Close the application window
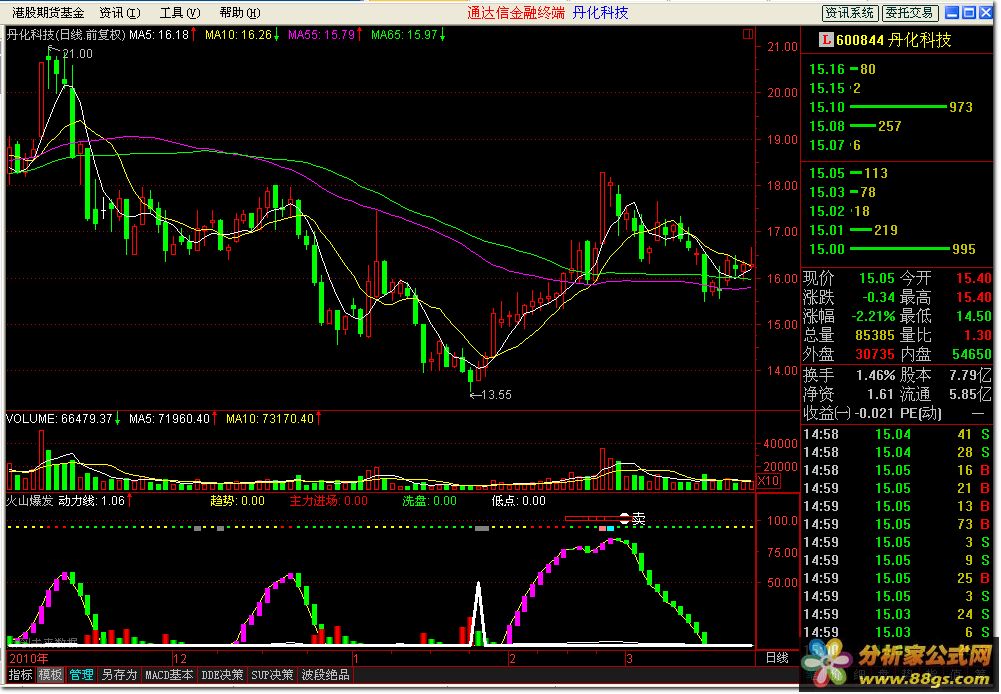Image resolution: width=1001 pixels, height=694 pixels. click(x=985, y=12)
